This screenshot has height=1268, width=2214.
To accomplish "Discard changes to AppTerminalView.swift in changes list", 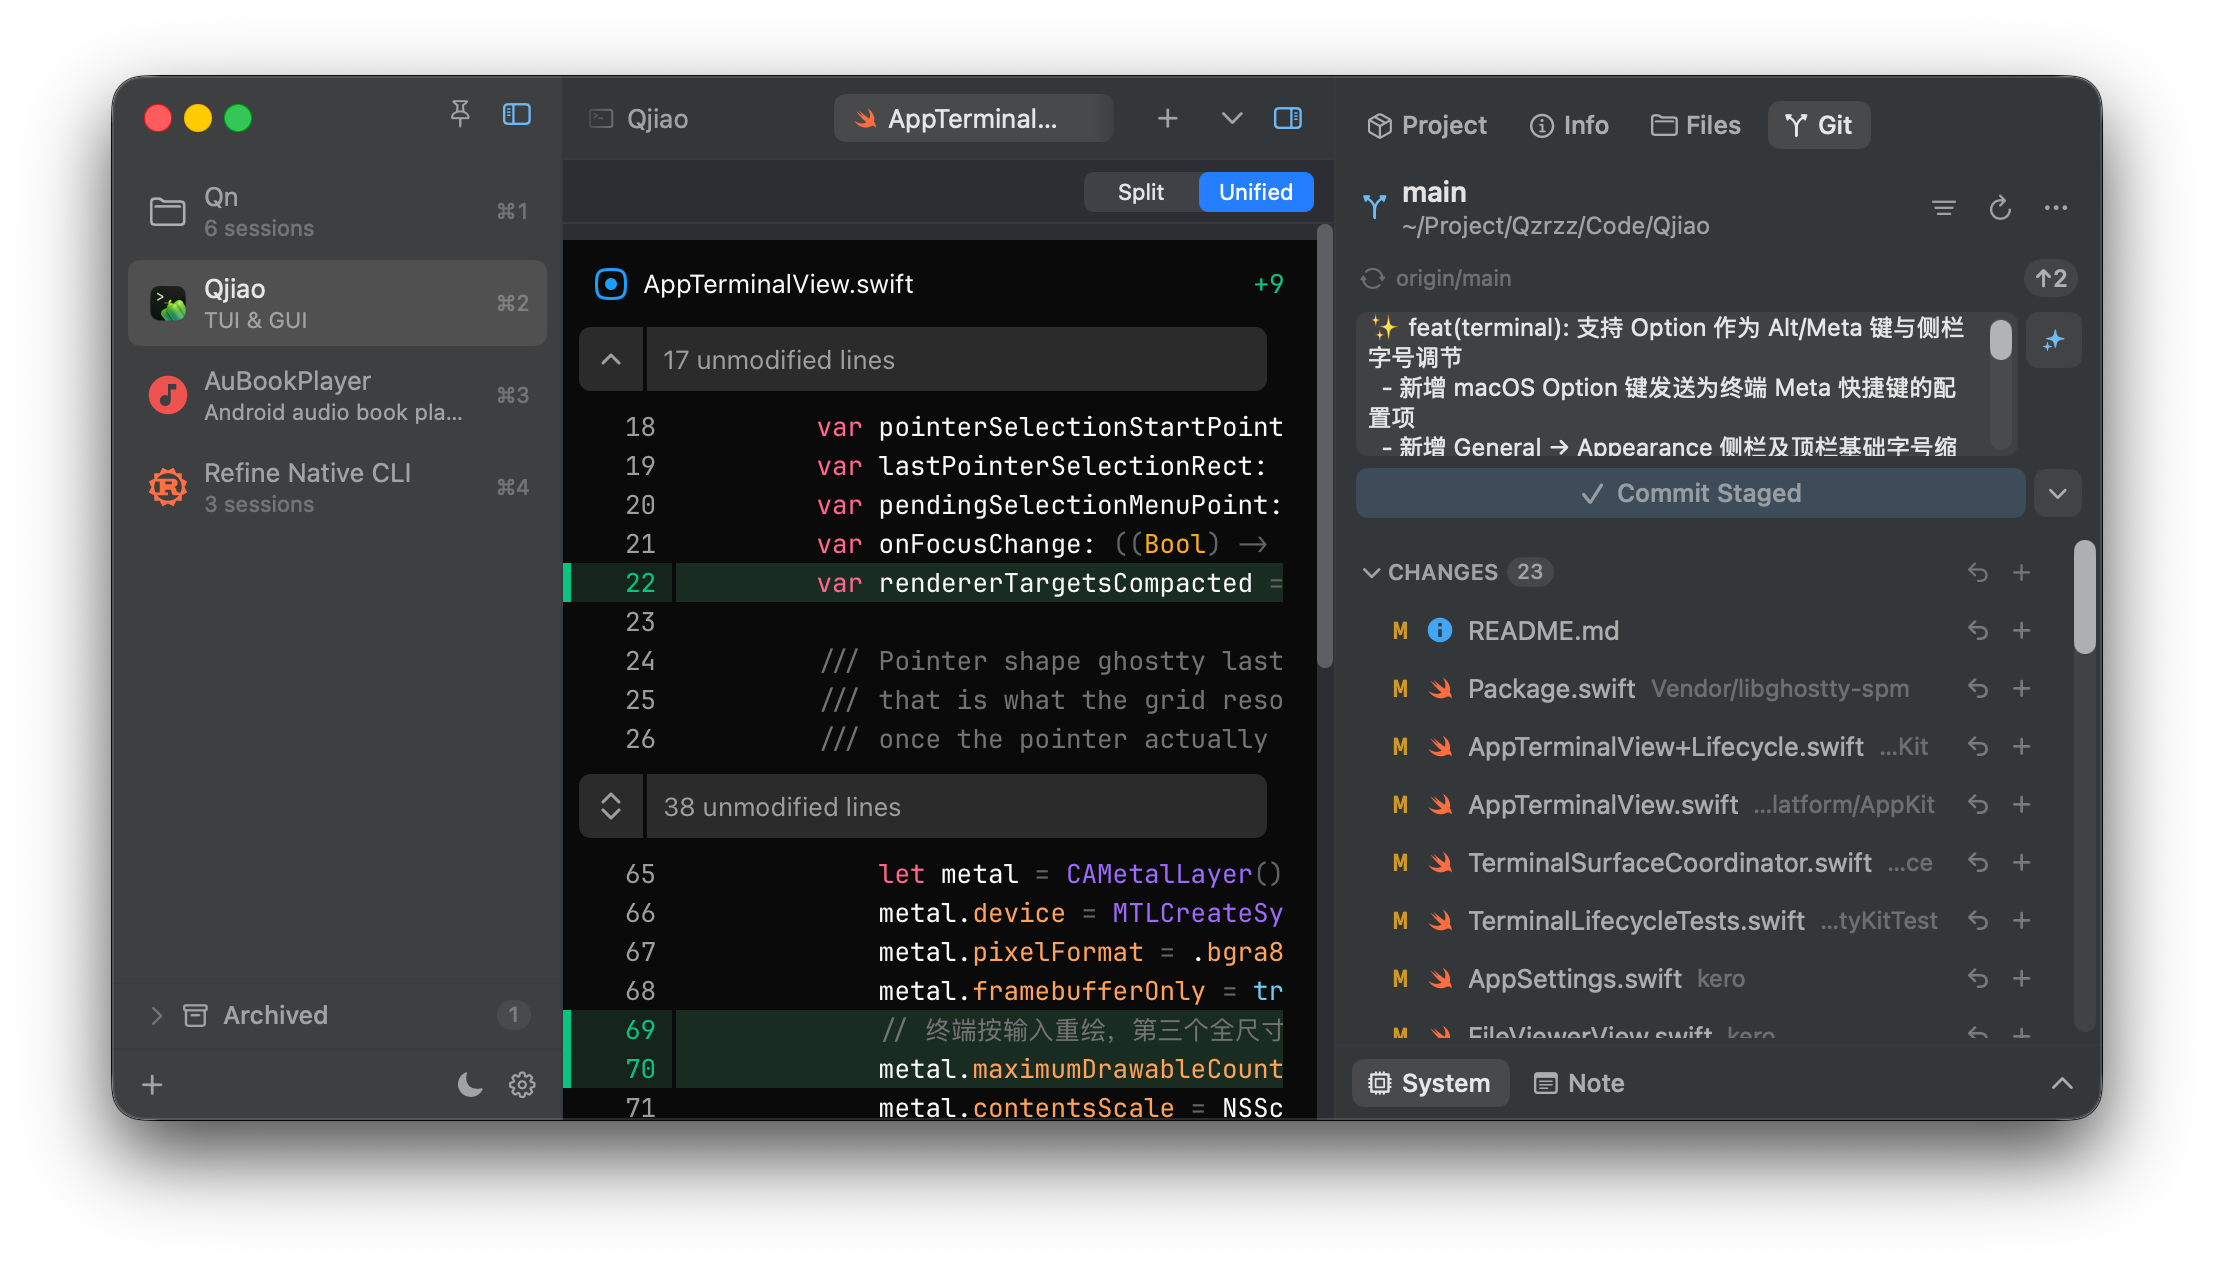I will 1977,804.
